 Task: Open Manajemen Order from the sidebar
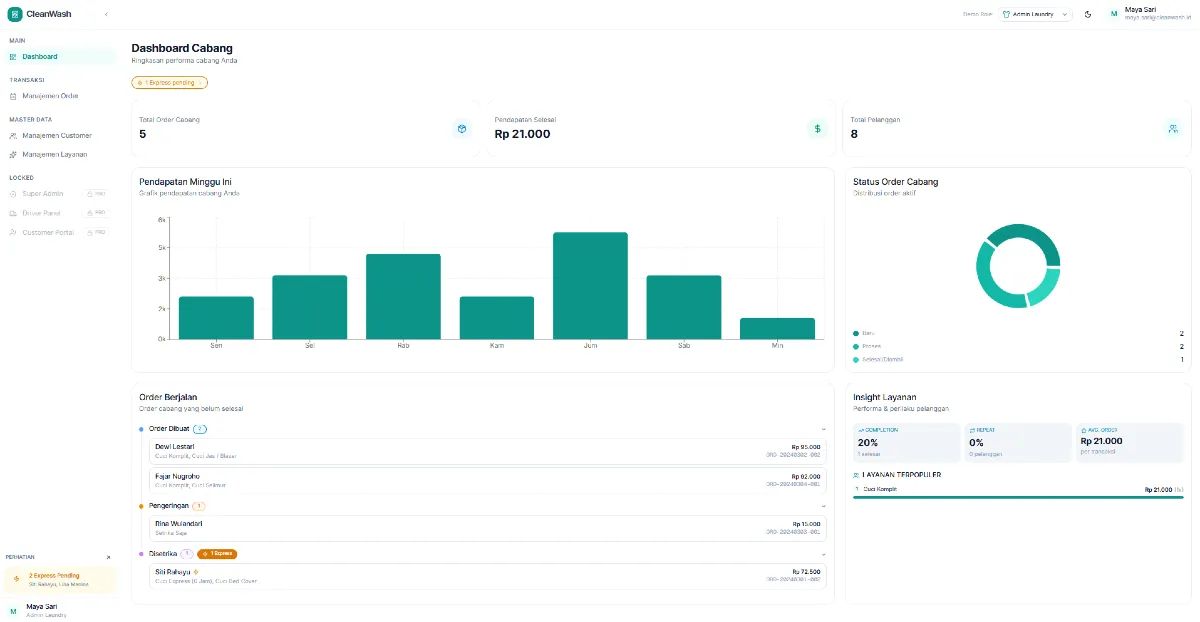[60, 96]
